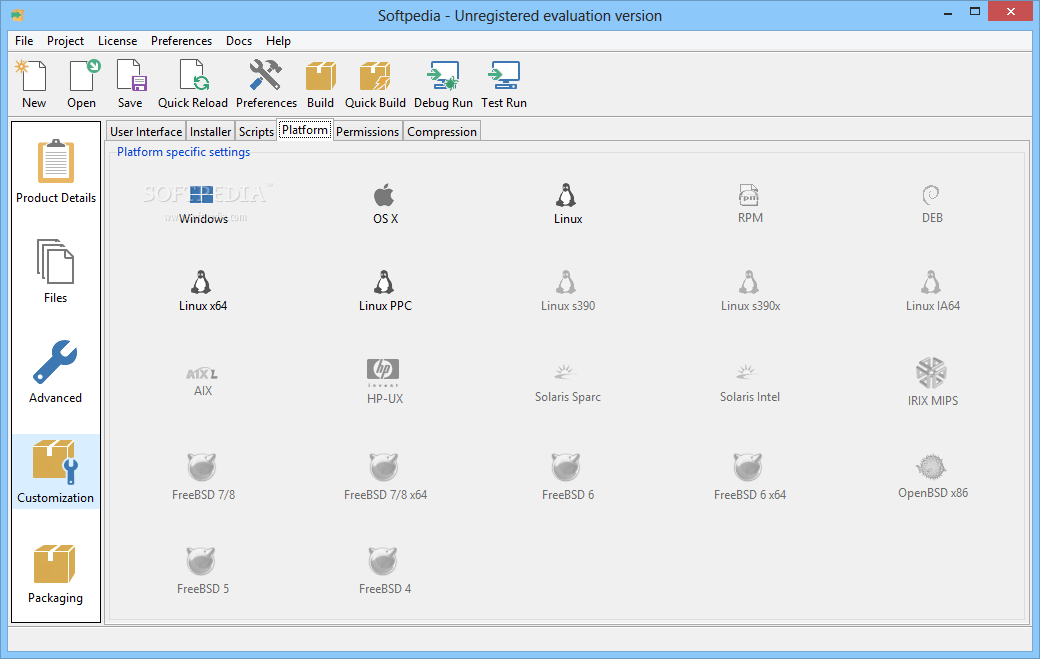Viewport: 1040px width, 659px height.
Task: Choose the FreeBSD 6 platform
Action: pyautogui.click(x=568, y=477)
